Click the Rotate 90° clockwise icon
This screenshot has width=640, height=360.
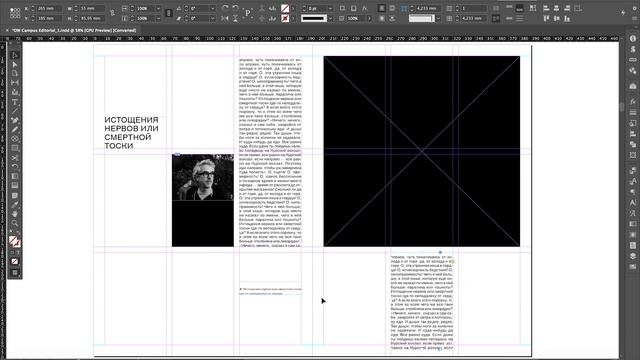point(225,8)
